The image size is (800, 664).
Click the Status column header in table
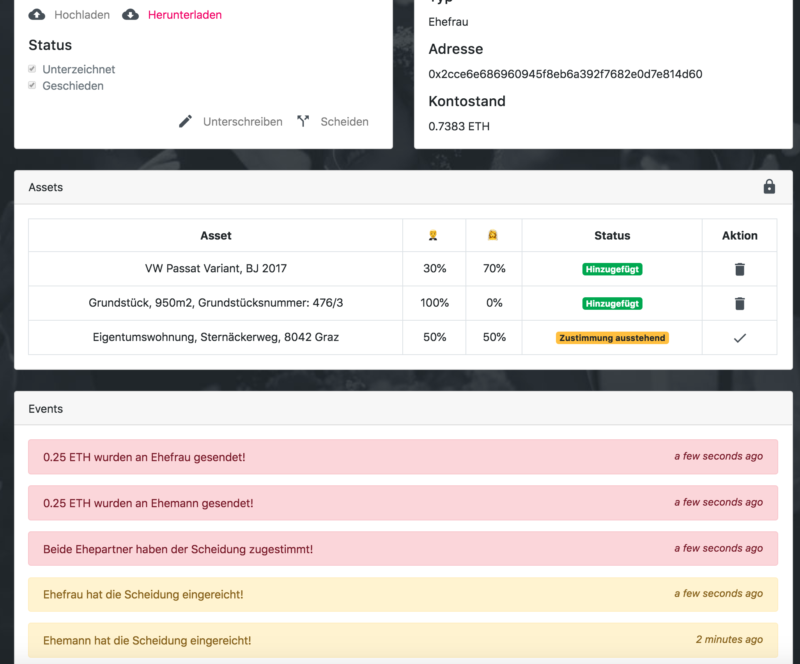[x=612, y=235]
